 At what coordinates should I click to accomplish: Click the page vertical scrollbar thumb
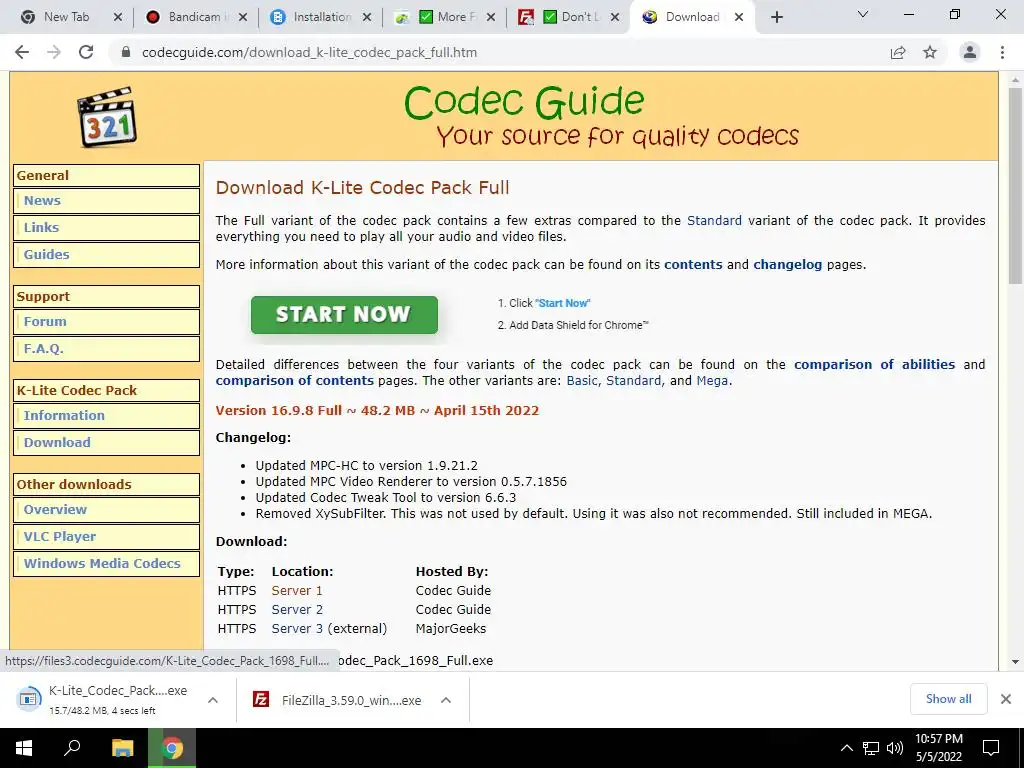tap(1015, 185)
